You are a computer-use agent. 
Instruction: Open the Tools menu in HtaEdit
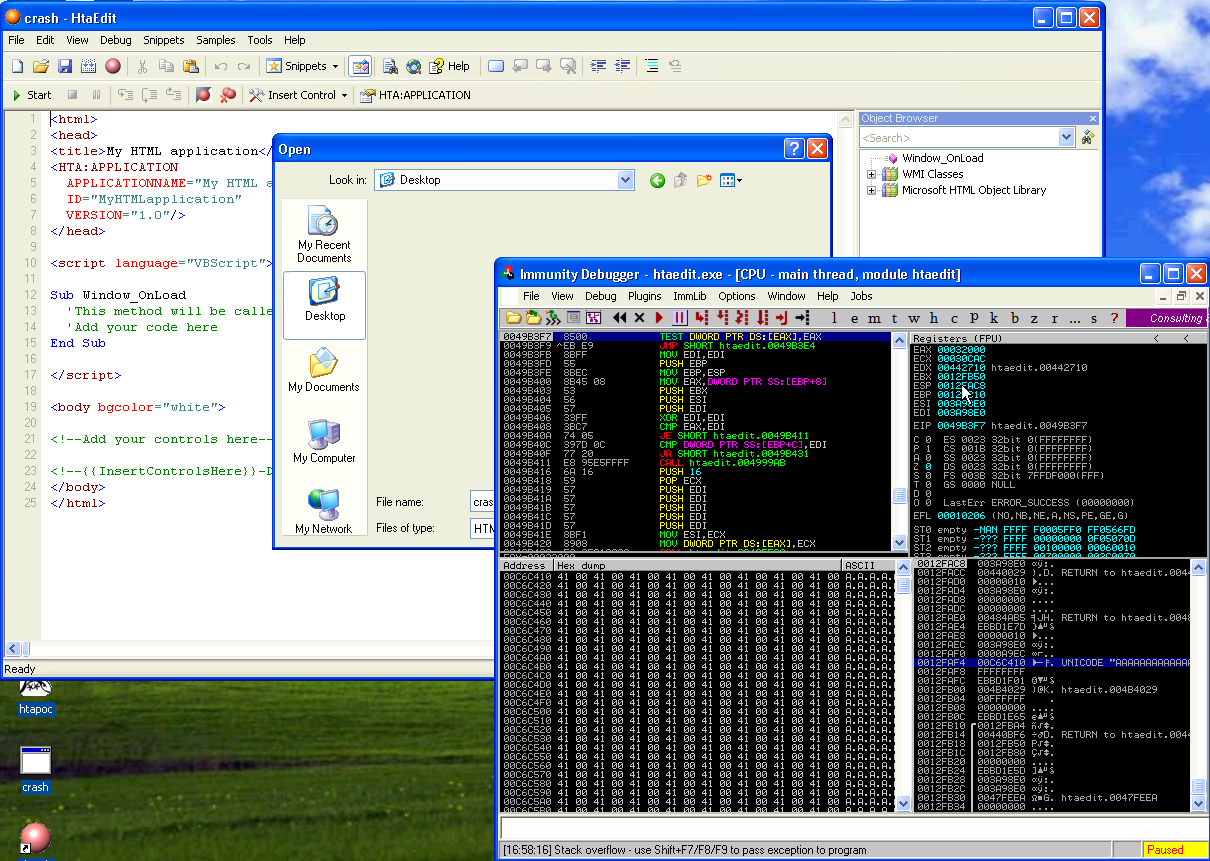tap(260, 40)
